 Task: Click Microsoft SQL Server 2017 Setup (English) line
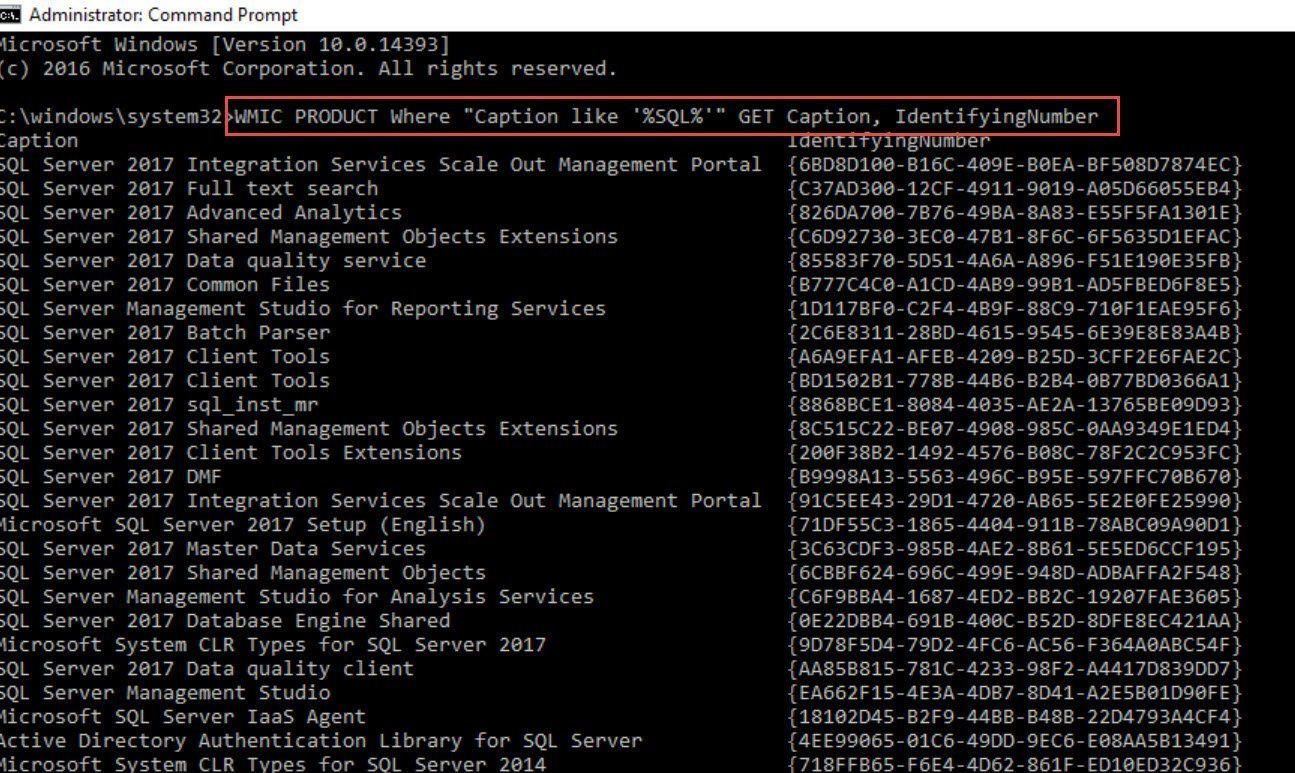coord(243,525)
